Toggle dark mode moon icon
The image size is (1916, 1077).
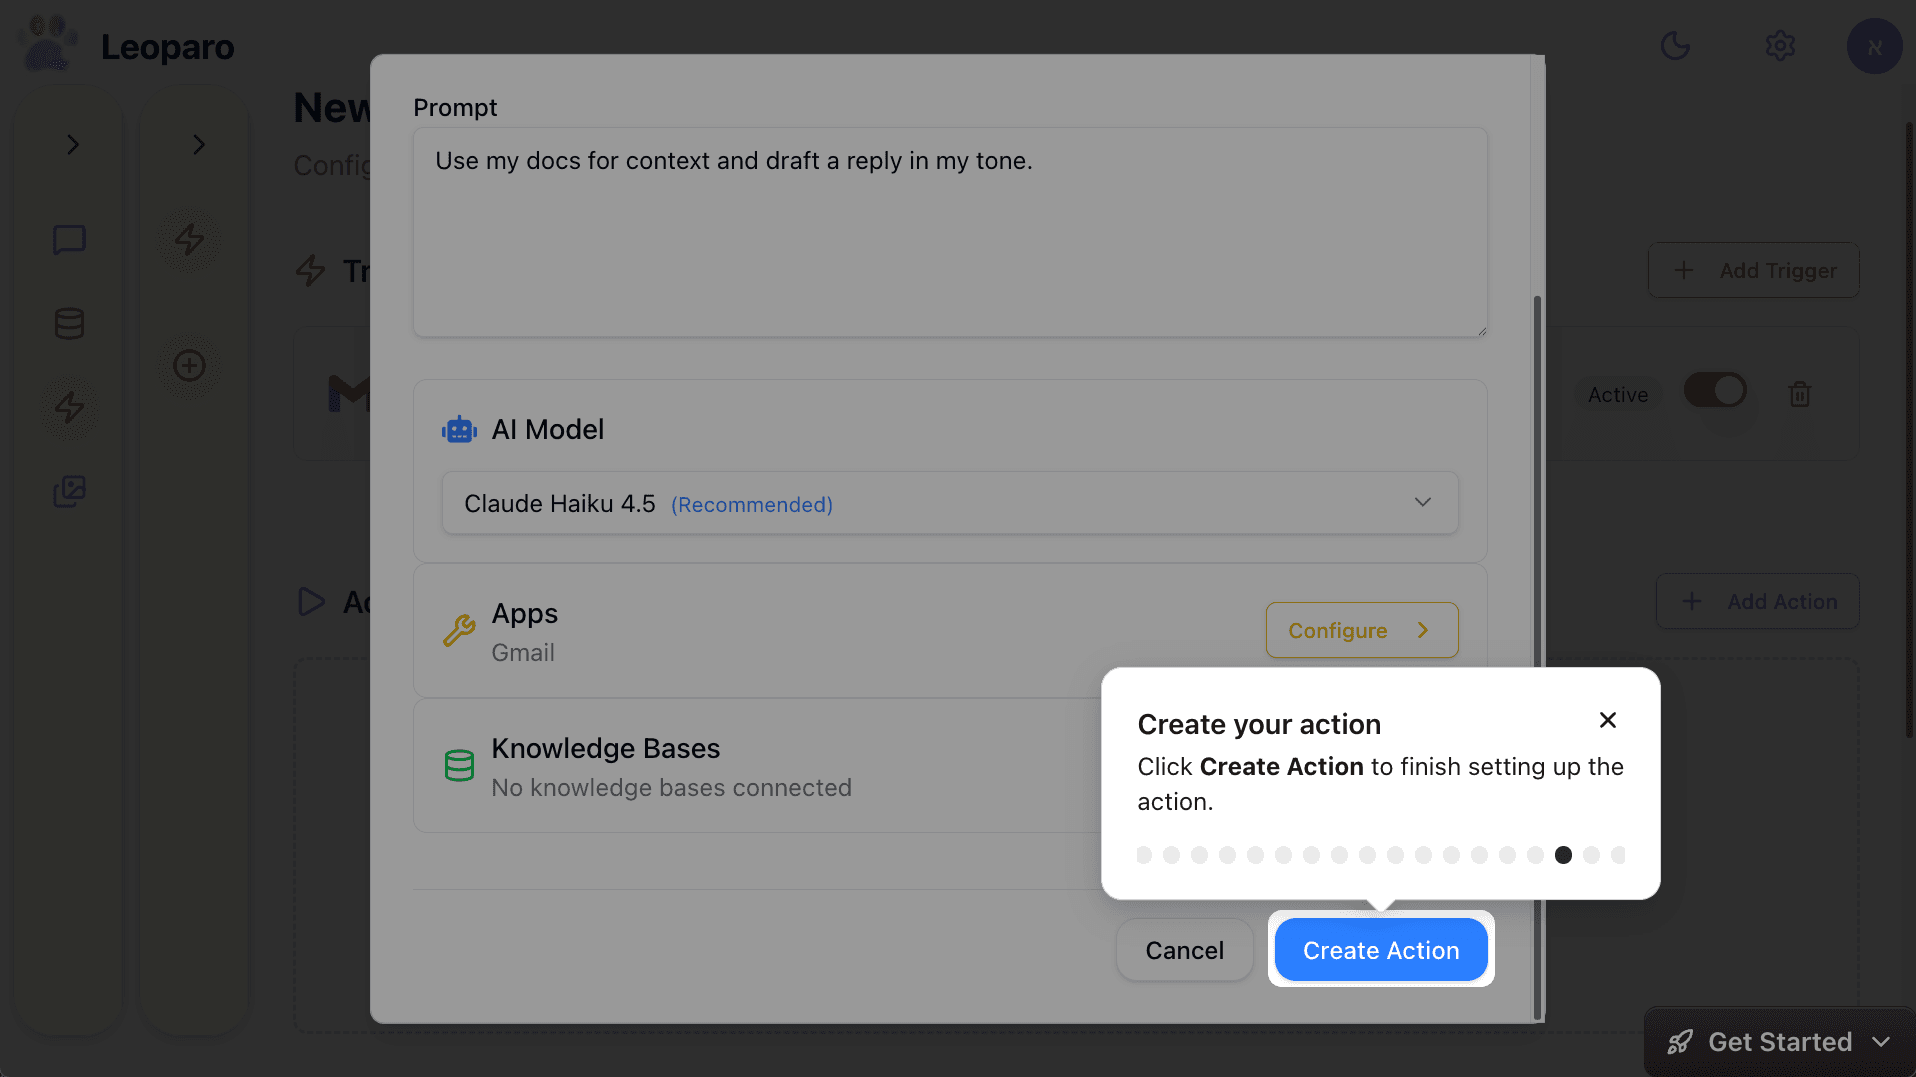click(x=1675, y=46)
